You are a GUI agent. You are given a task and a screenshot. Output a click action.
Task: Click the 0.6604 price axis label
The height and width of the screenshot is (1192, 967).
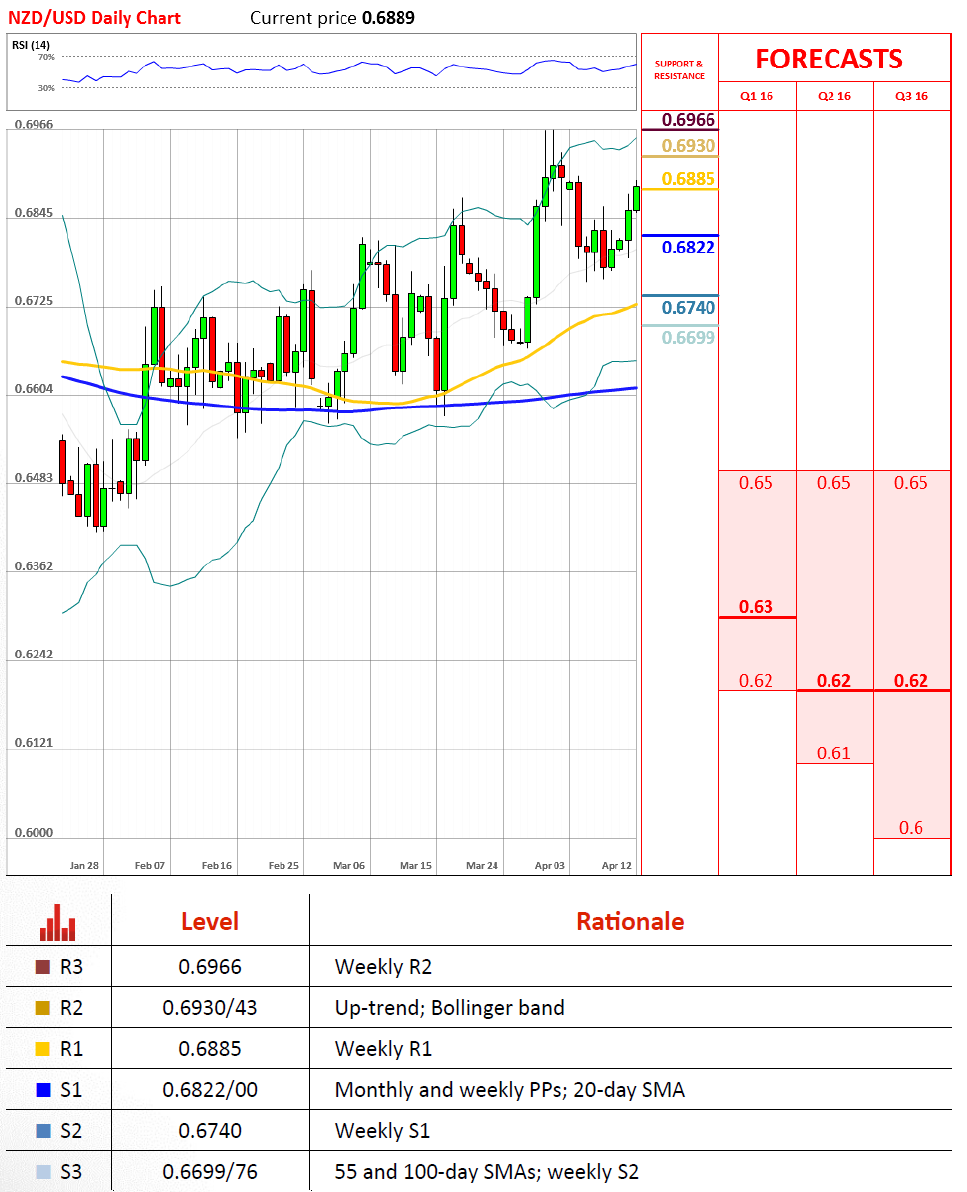pos(34,389)
